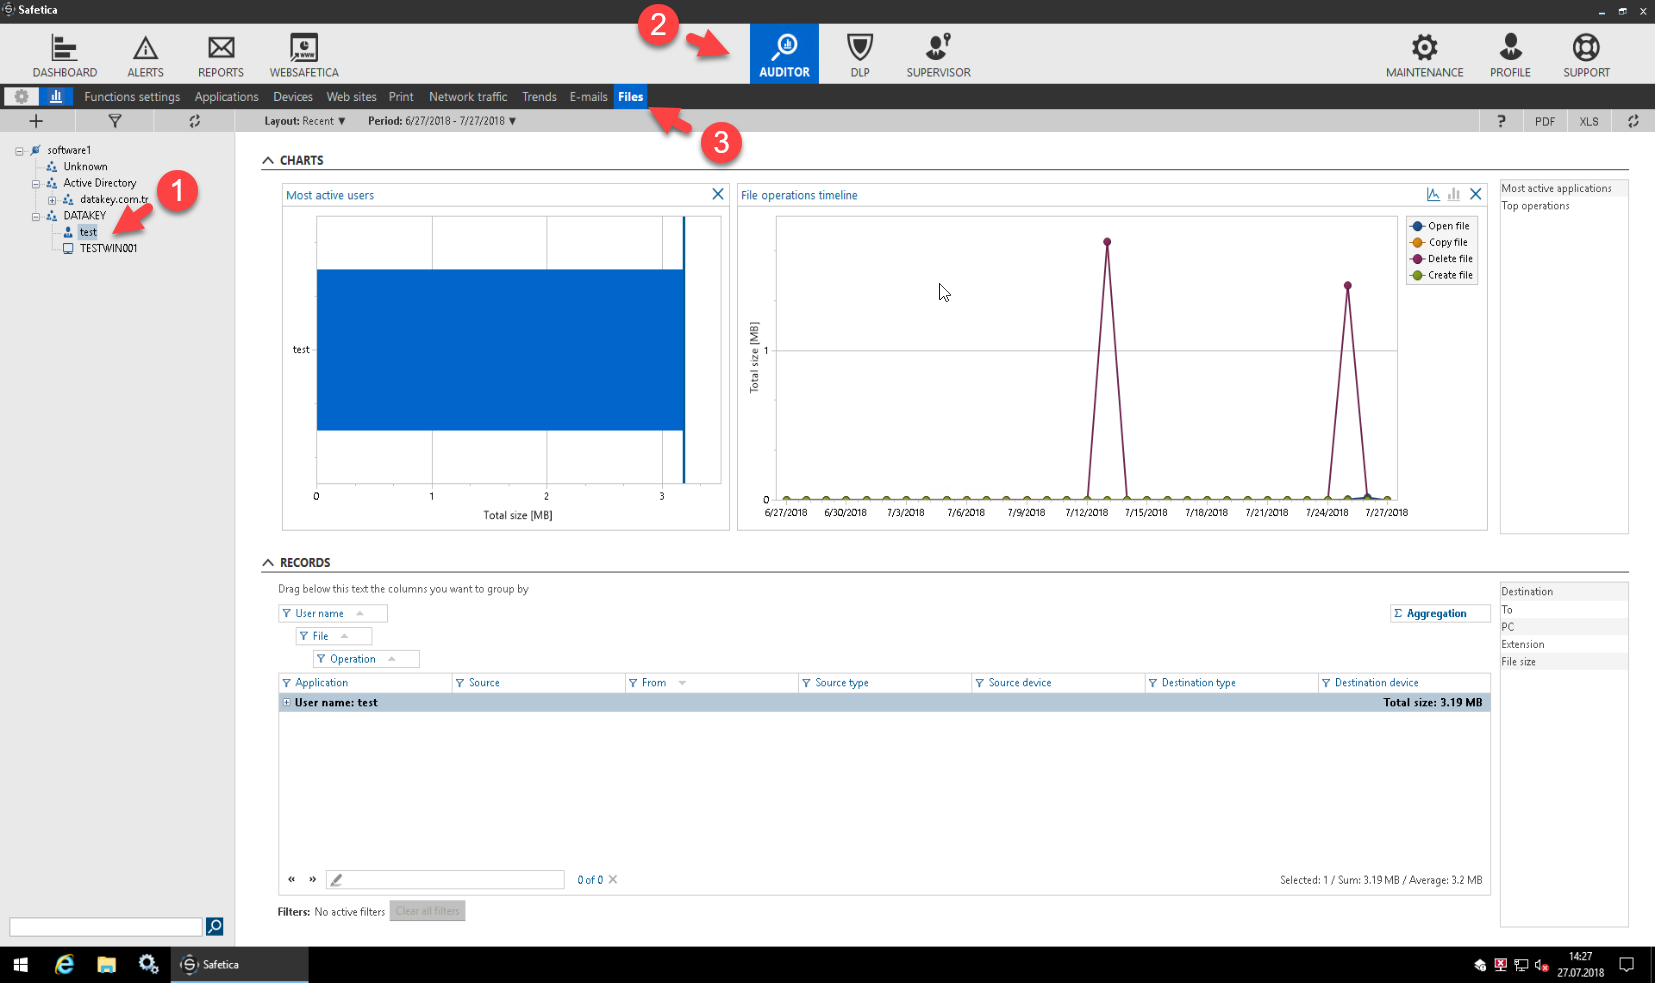Open help question mark button
1655x983 pixels.
[x=1501, y=121]
